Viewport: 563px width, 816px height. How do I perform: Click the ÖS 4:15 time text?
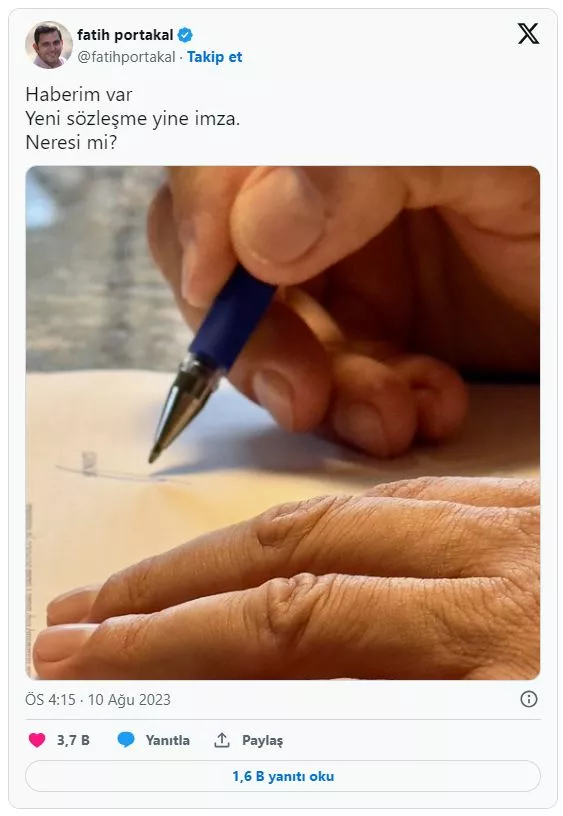click(50, 699)
